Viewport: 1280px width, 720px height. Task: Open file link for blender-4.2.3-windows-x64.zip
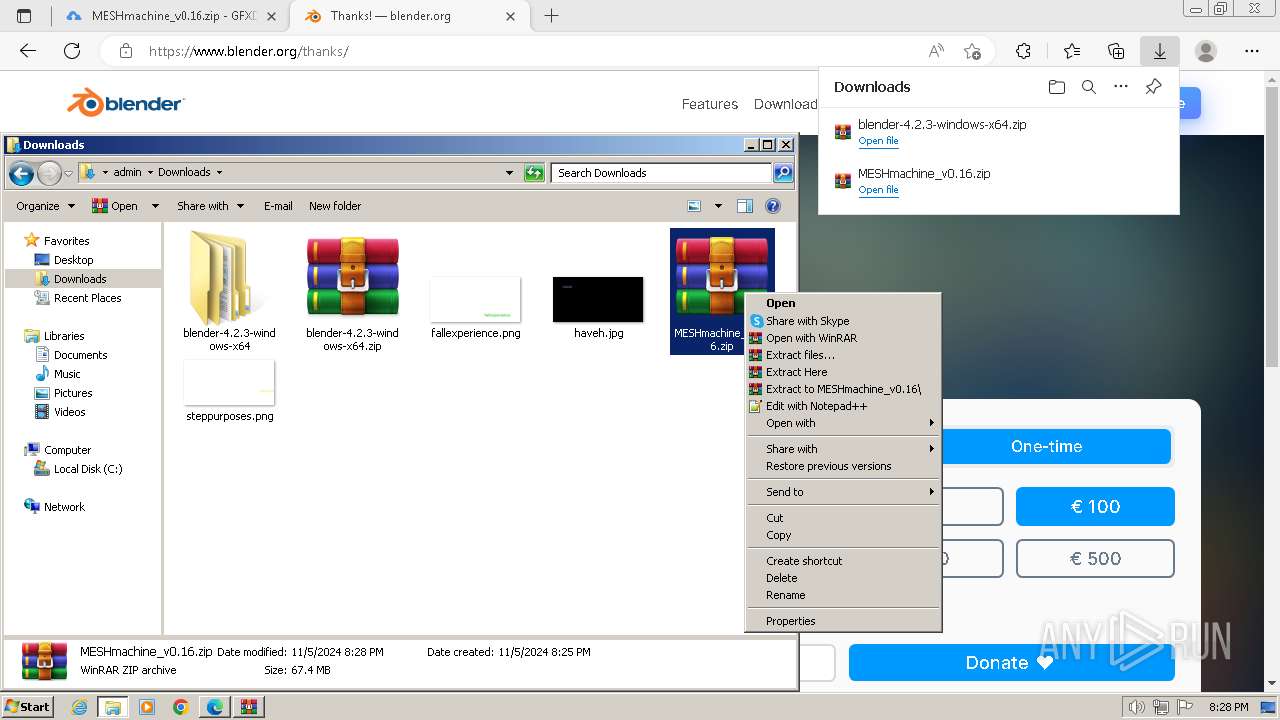[x=878, y=141]
